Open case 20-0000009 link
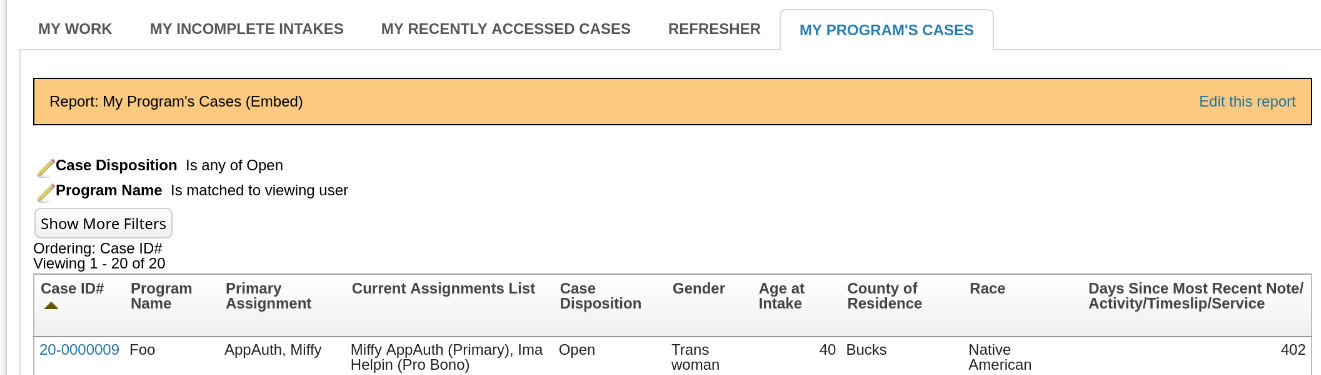 (x=79, y=350)
